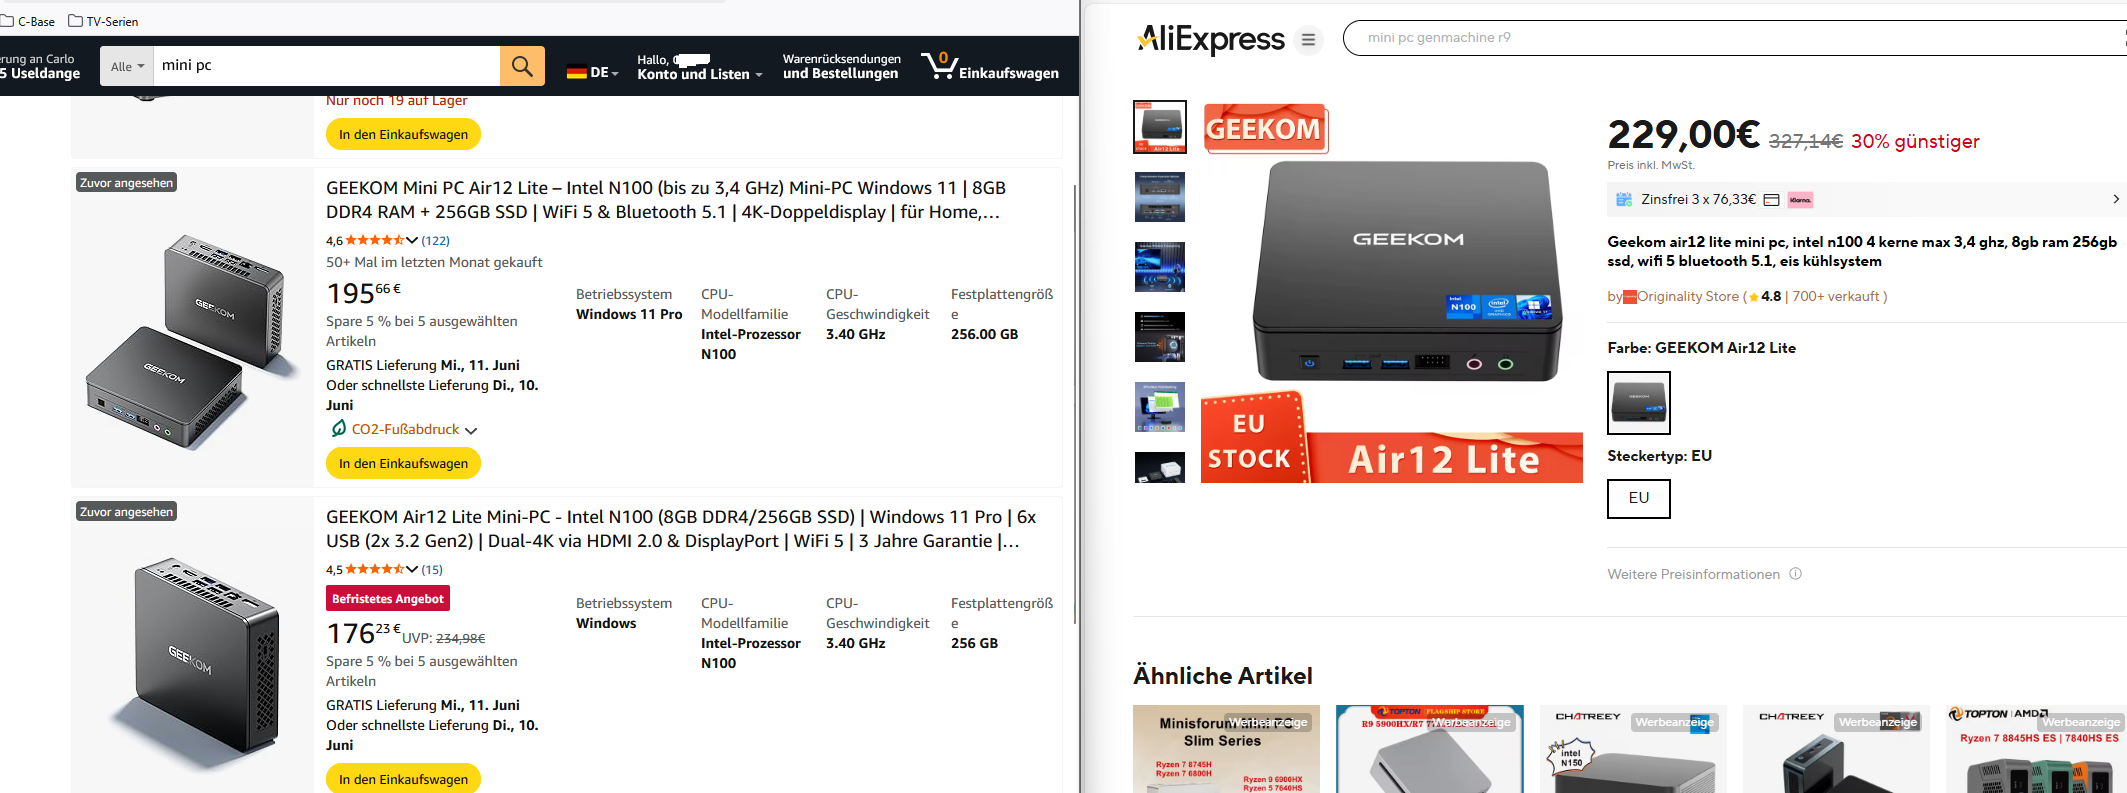Open the Minisforum Slim Series similar item
This screenshot has height=793, width=2127.
tap(1226, 749)
